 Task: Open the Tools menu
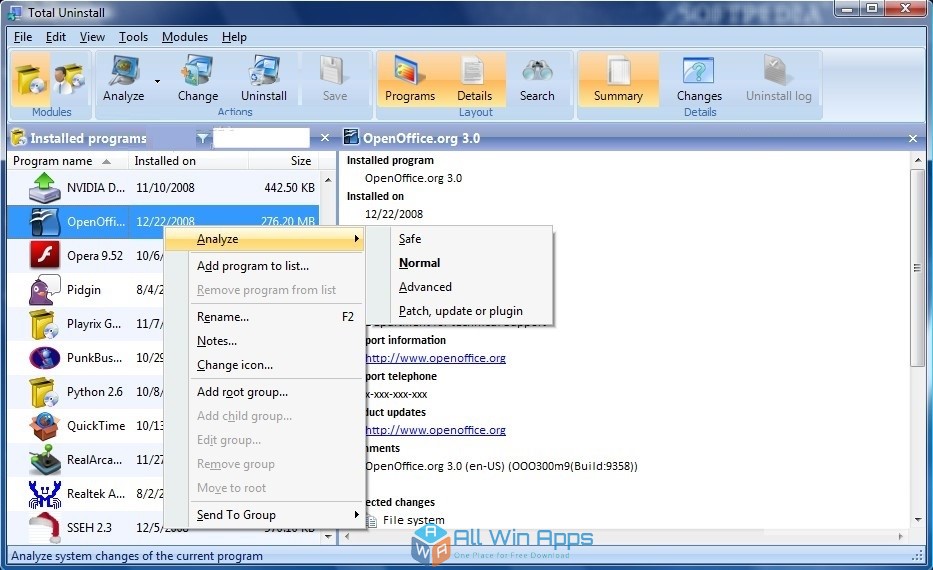[x=133, y=37]
